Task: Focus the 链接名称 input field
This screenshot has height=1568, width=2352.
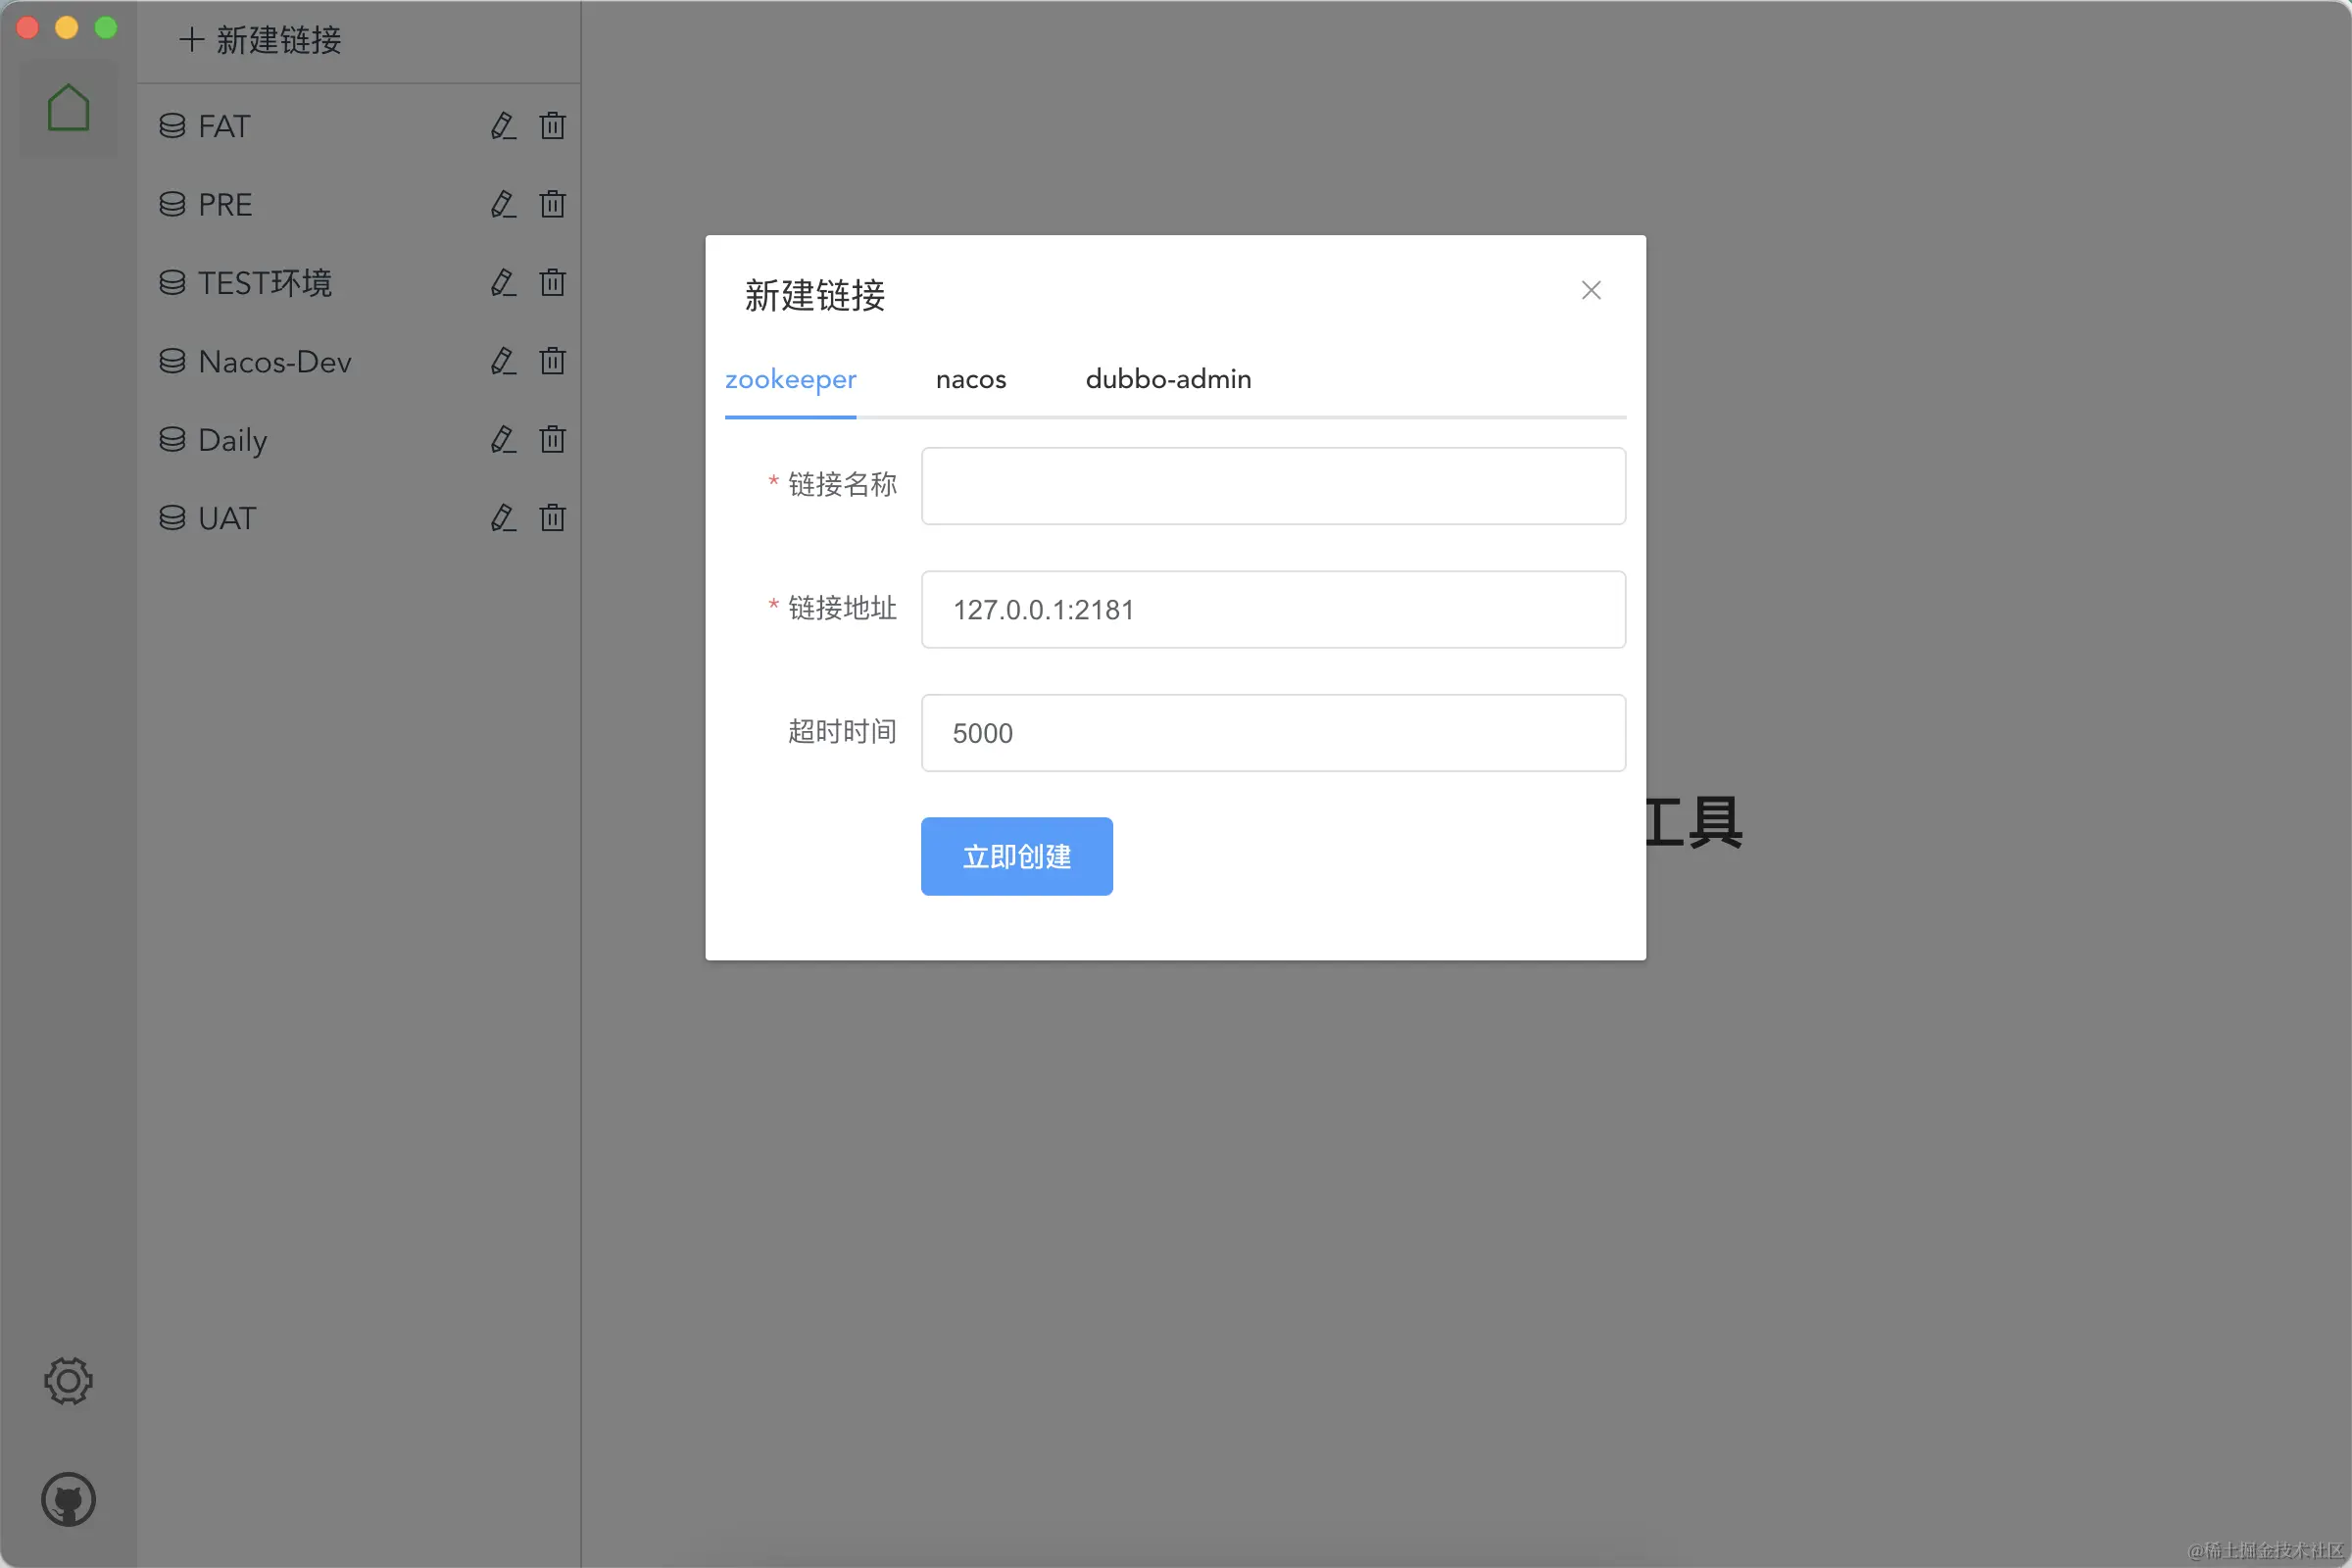Action: [1272, 486]
